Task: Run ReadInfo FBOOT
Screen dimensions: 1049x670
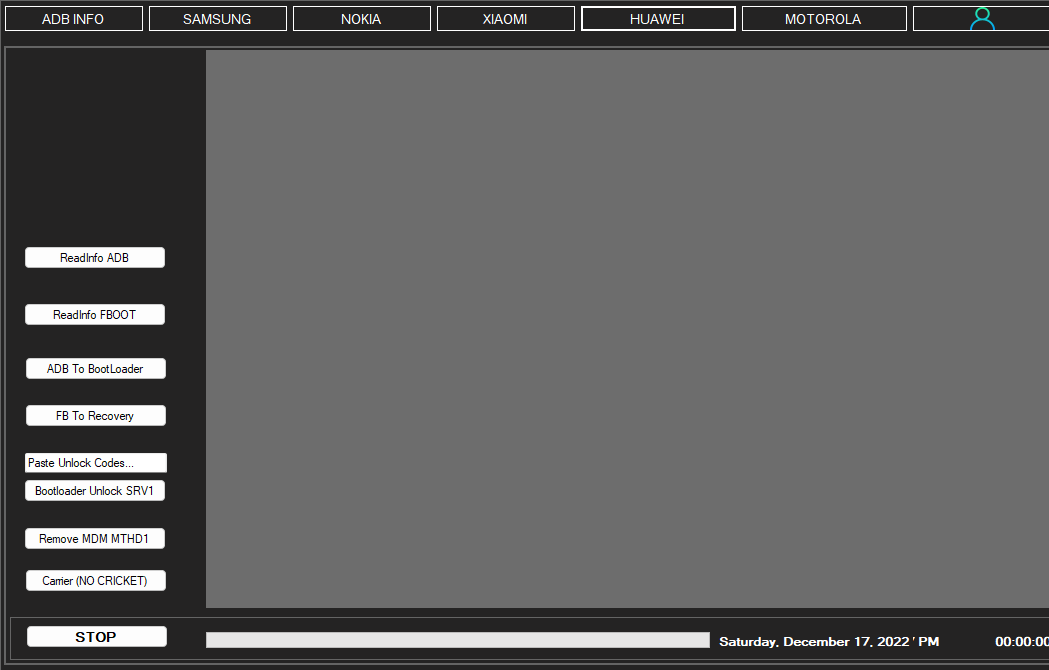Action: (94, 314)
